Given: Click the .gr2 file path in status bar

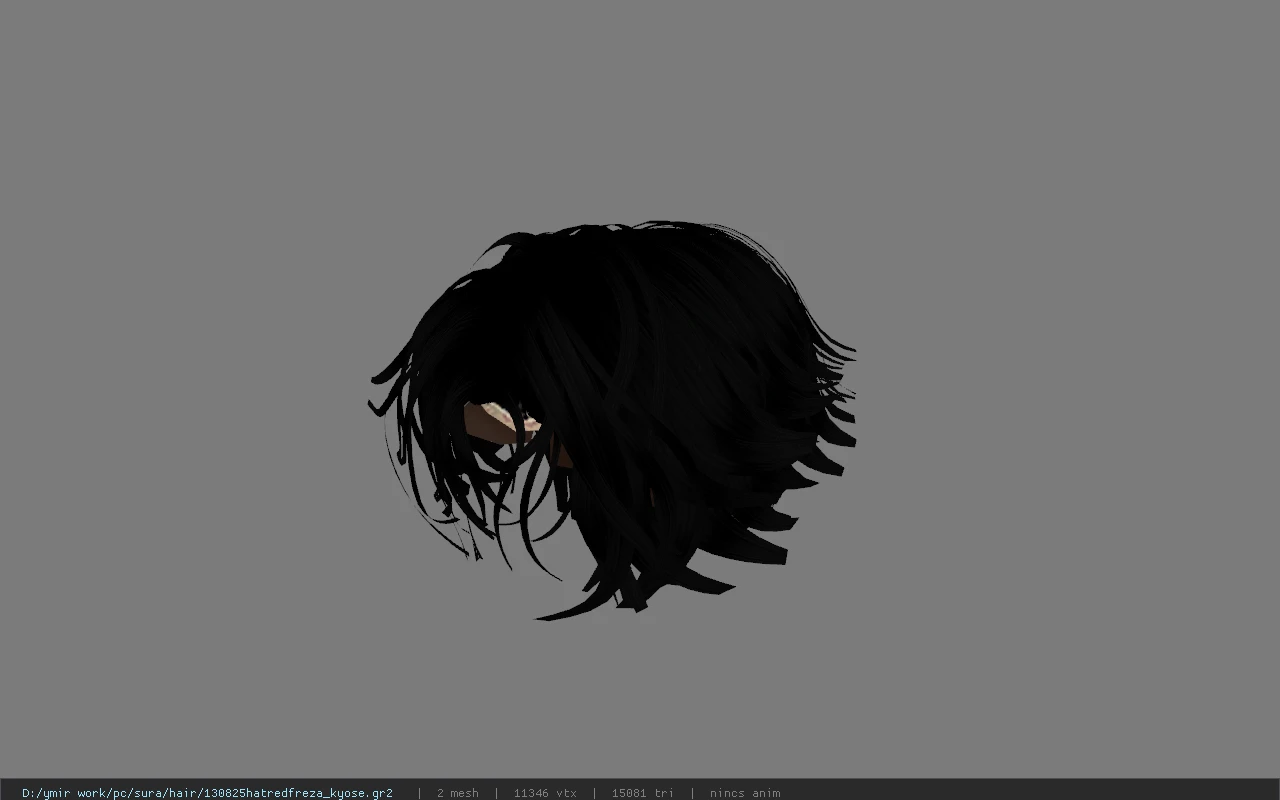Looking at the screenshot, I should coord(207,793).
